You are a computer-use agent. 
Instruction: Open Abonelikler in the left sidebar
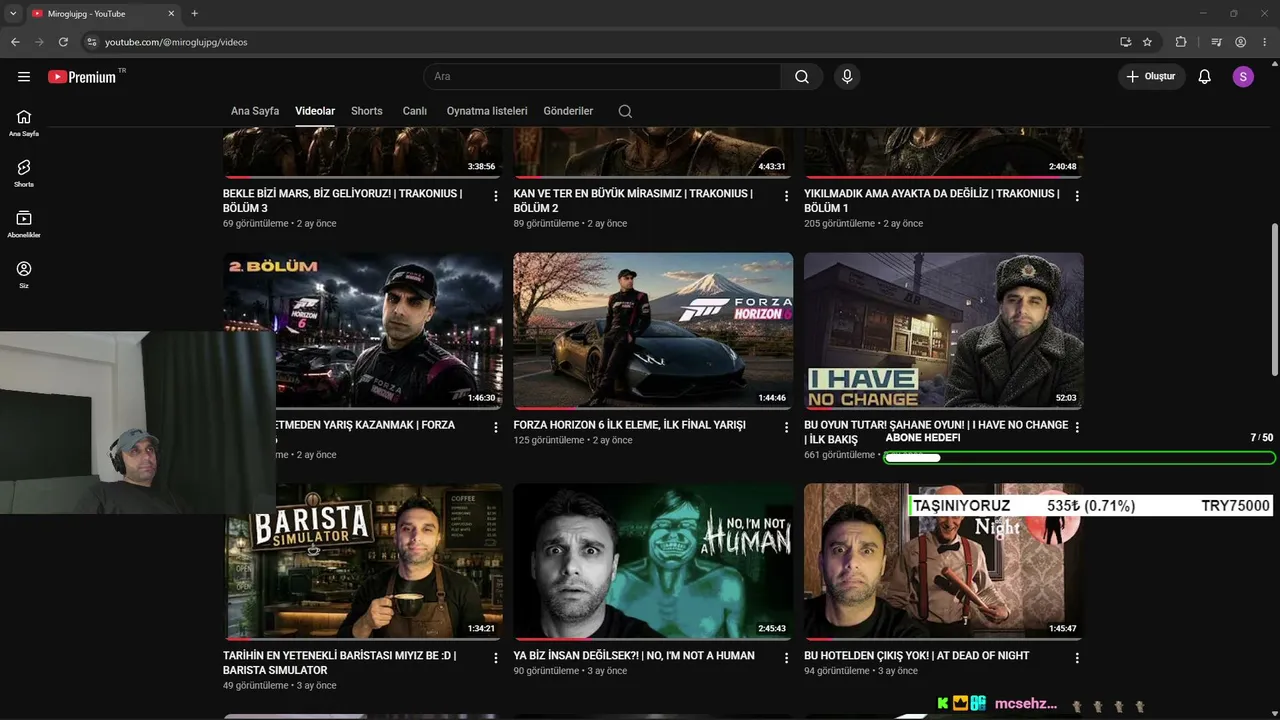(x=24, y=225)
